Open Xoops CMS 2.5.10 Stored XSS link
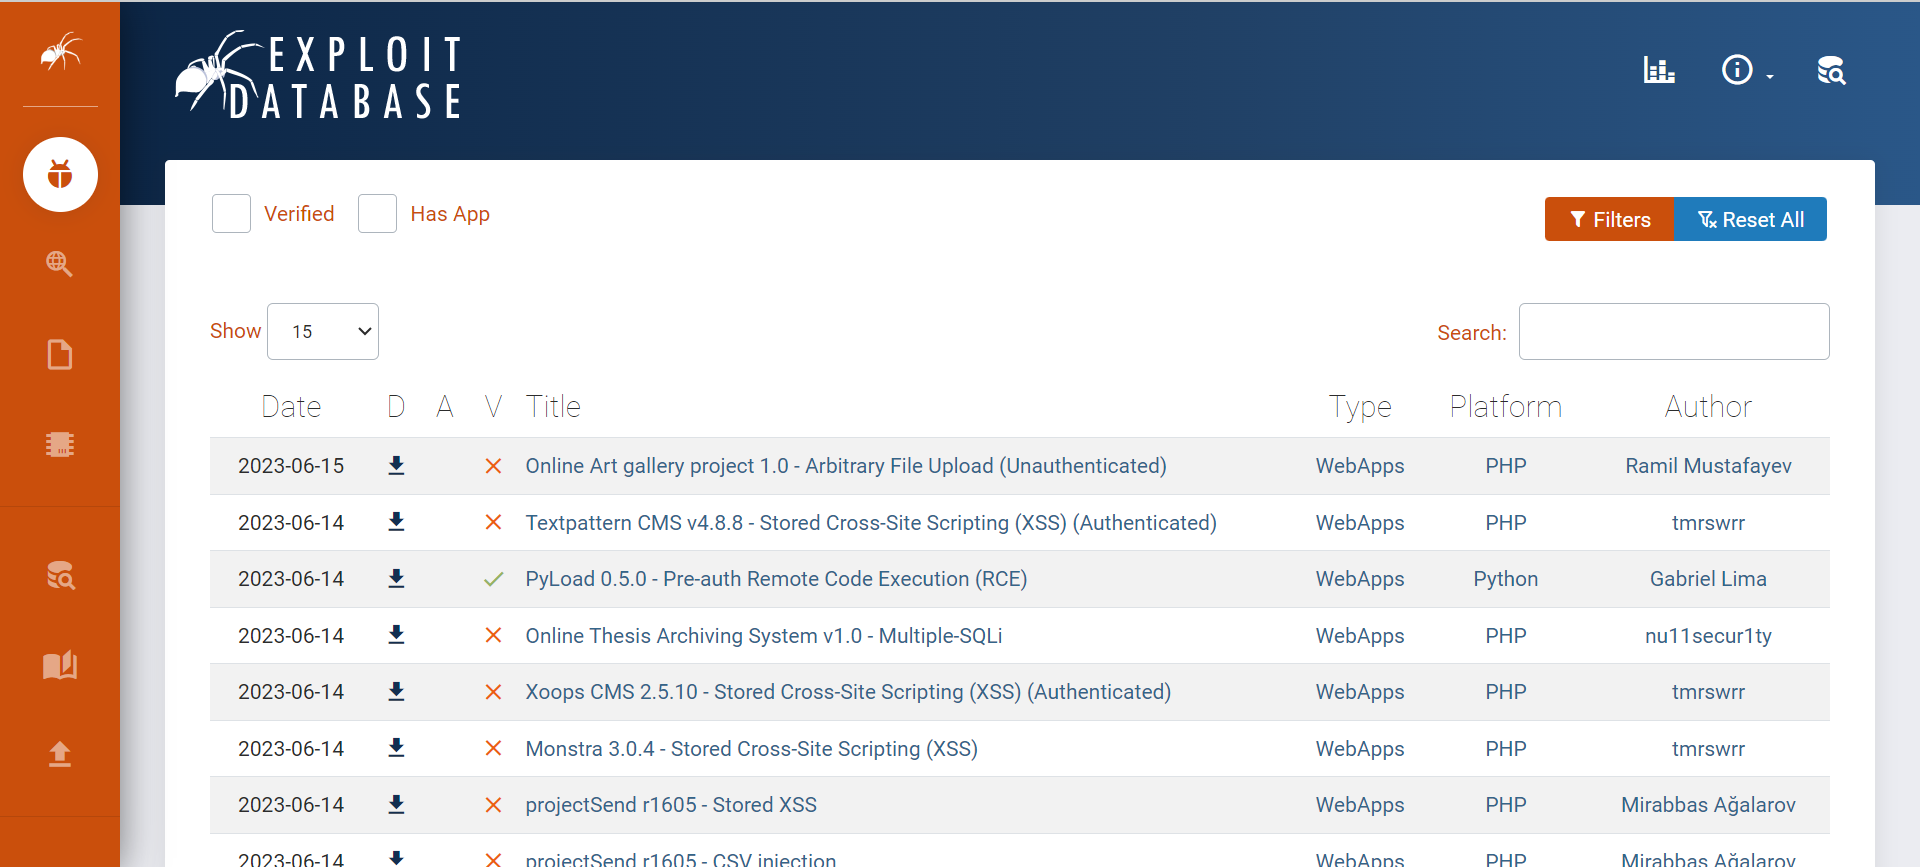This screenshot has width=1920, height=867. (x=848, y=692)
